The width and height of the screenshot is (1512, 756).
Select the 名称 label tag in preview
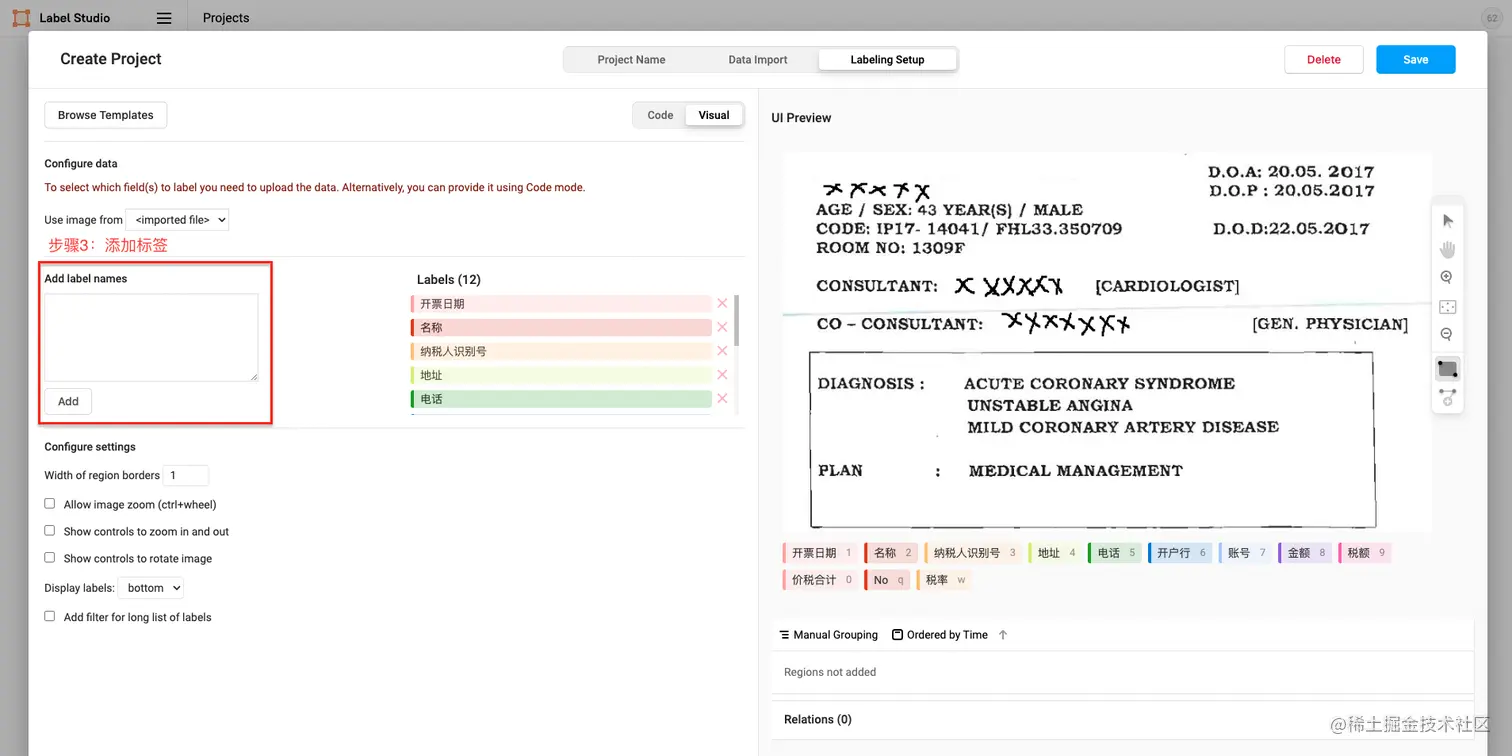(891, 552)
